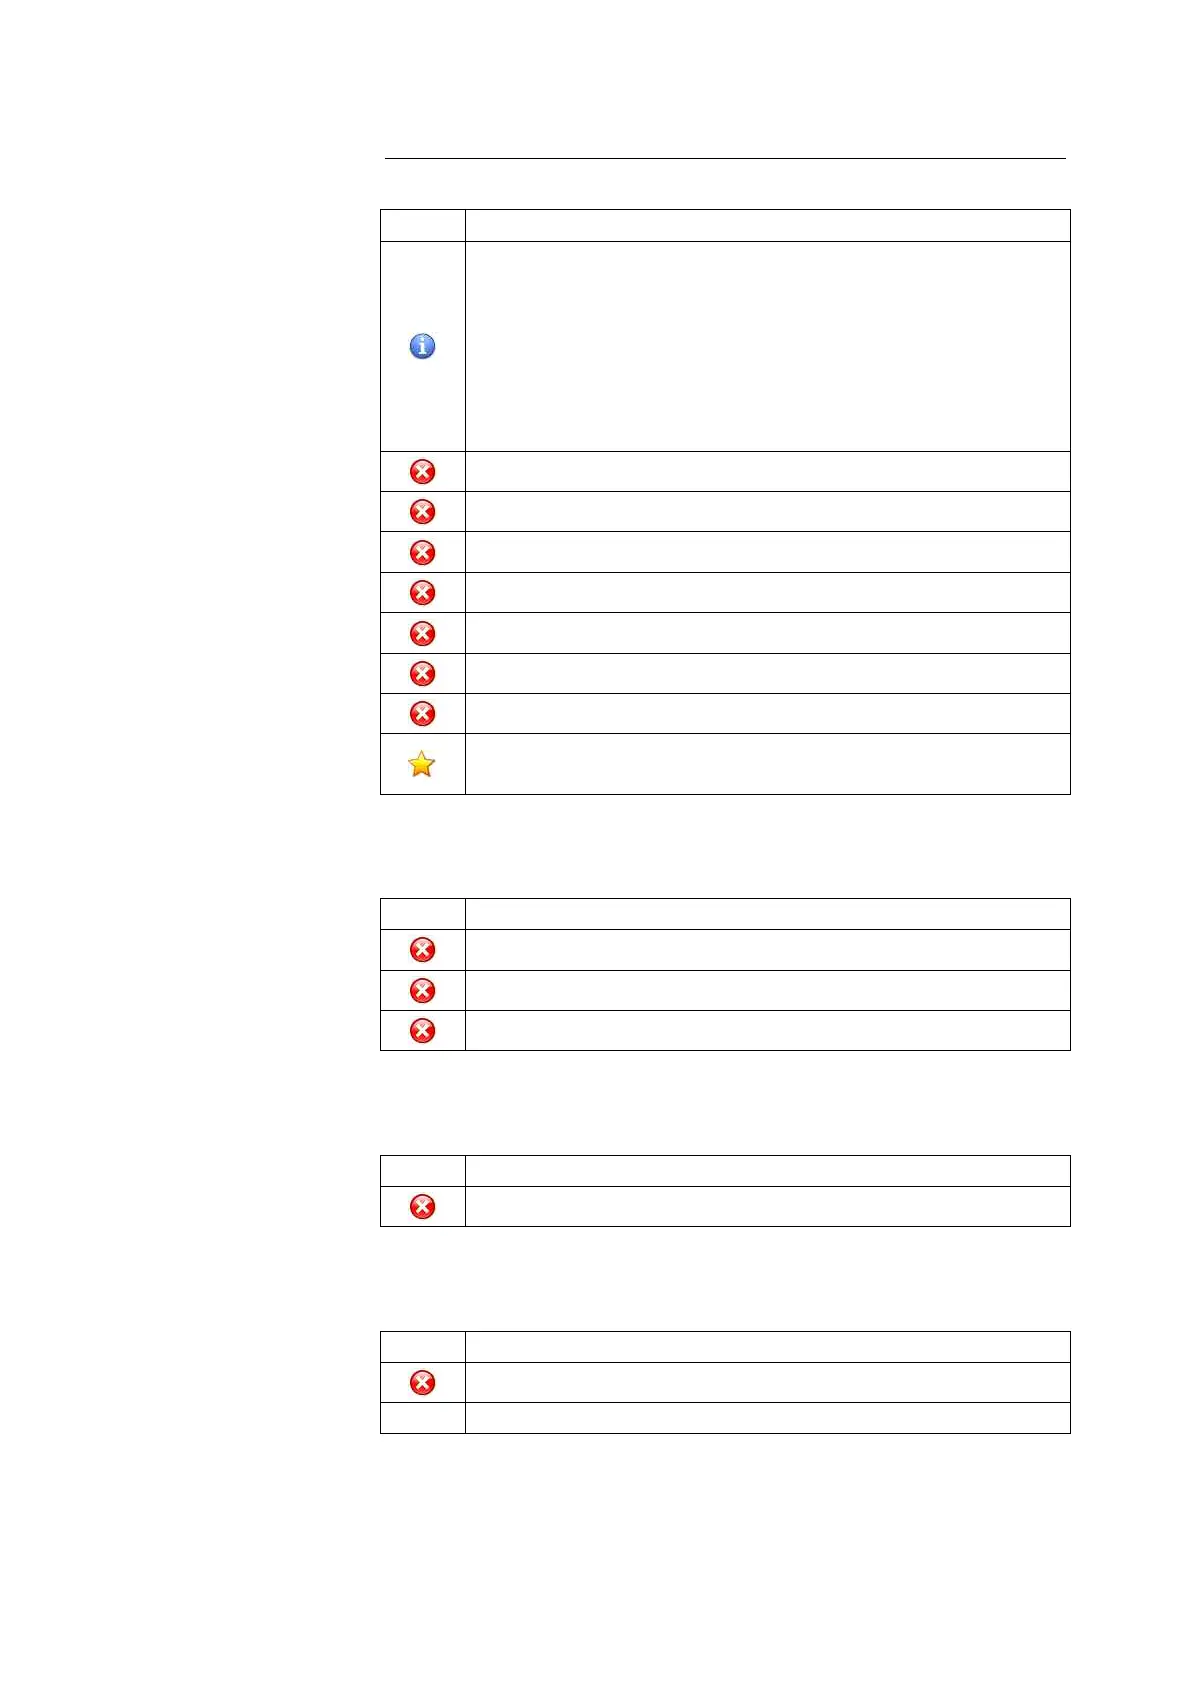Viewport: 1190px width, 1684px height.
Task: Click the yellow star icon
Action: [422, 765]
